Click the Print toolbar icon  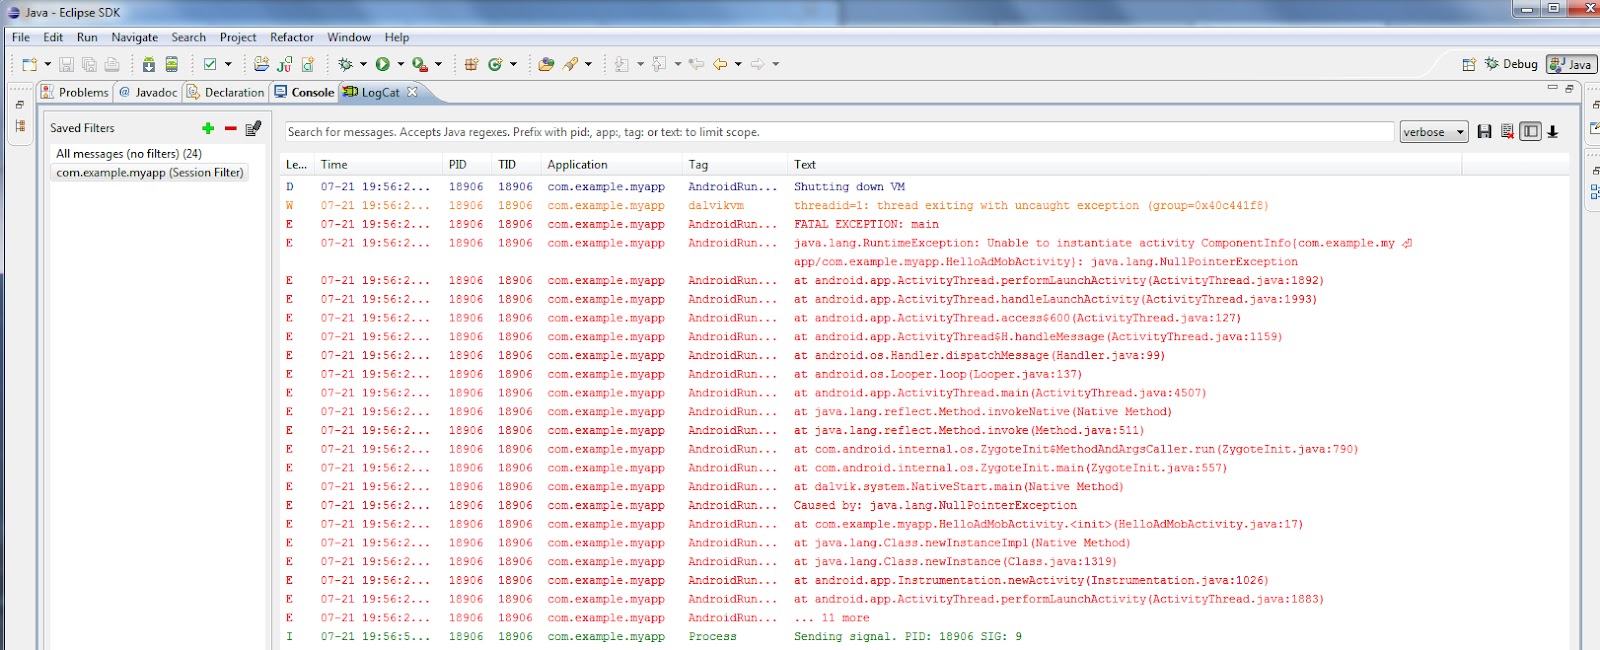(x=112, y=64)
